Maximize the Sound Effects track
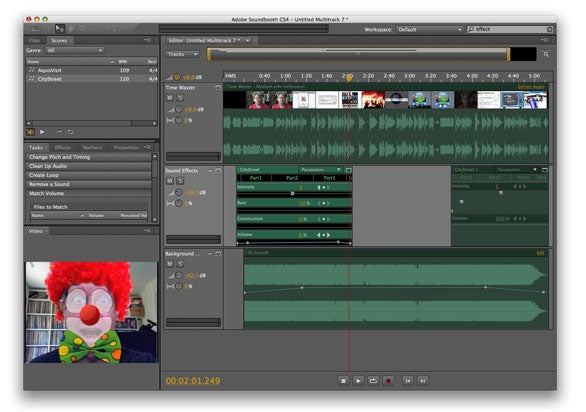 [218, 170]
